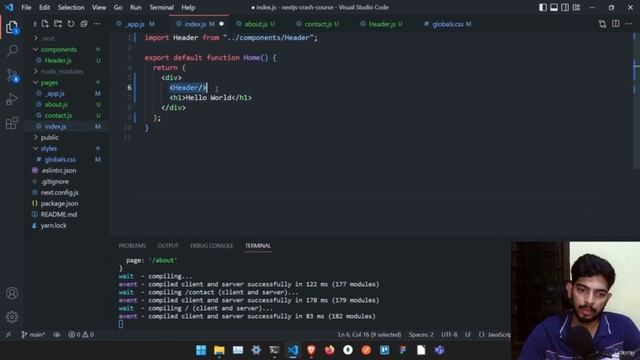Toggle the primary side bar

[x=542, y=7]
